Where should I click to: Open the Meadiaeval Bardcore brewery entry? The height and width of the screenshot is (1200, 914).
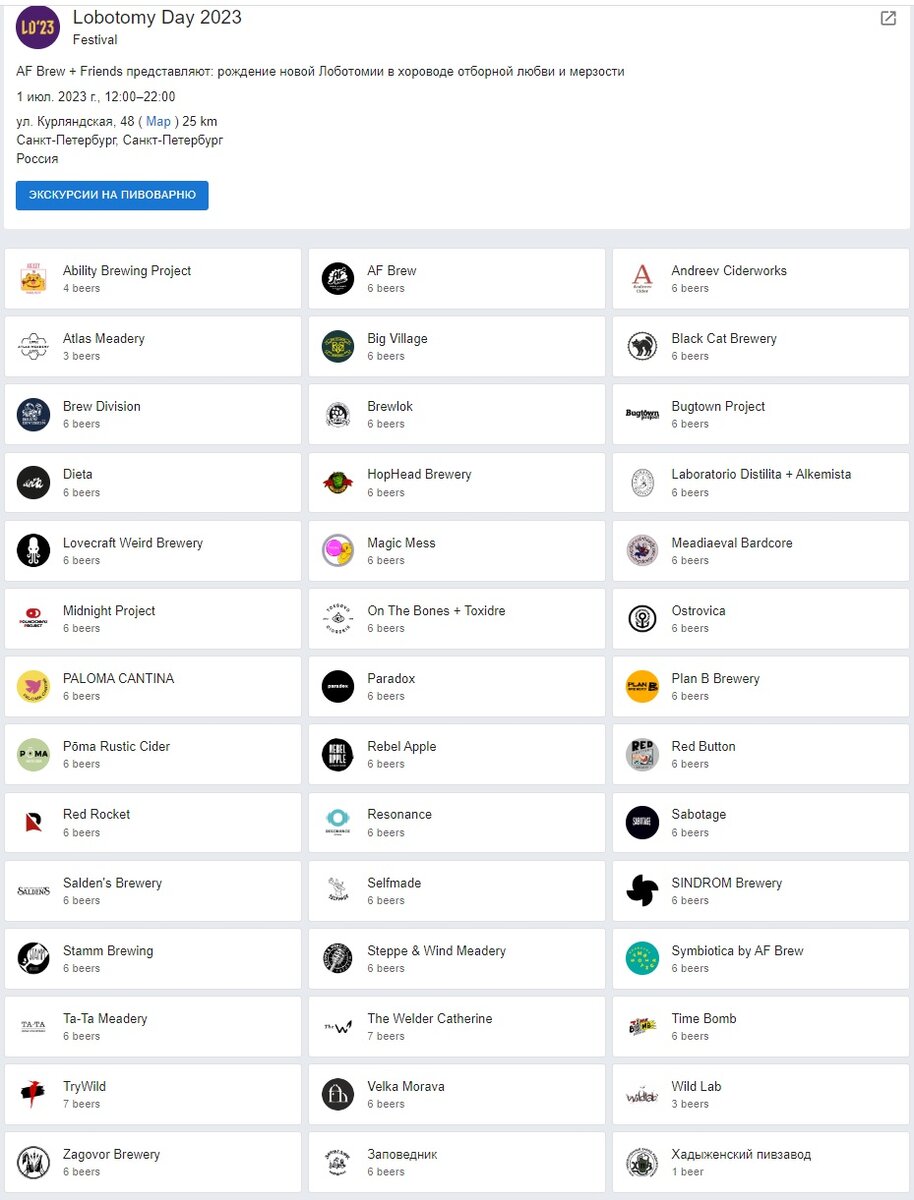pos(760,551)
